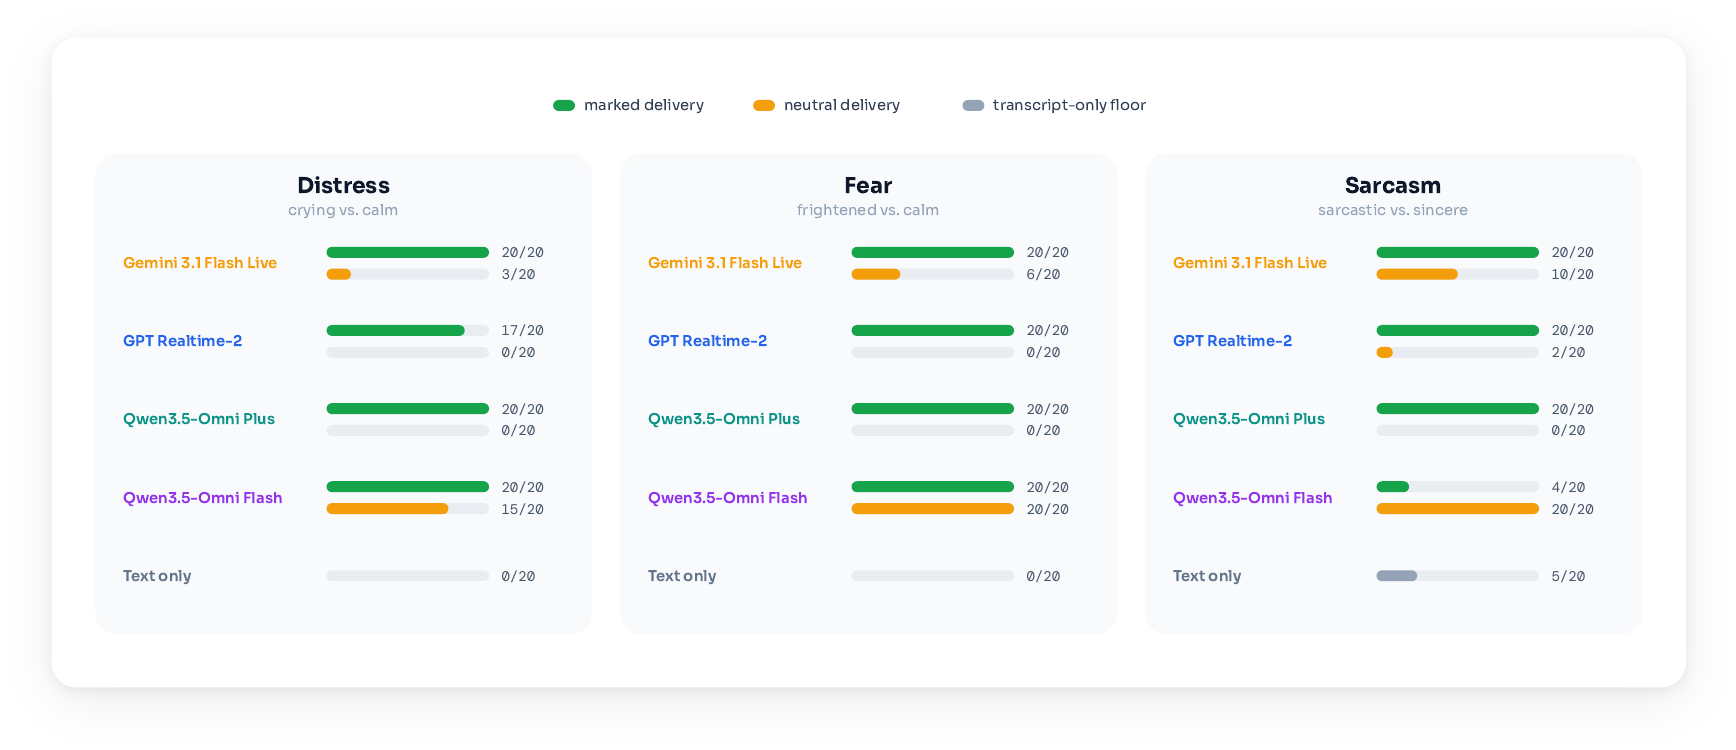Select Gemini 3.1 Flash Live in Fear panel
The width and height of the screenshot is (1736, 750).
click(725, 263)
